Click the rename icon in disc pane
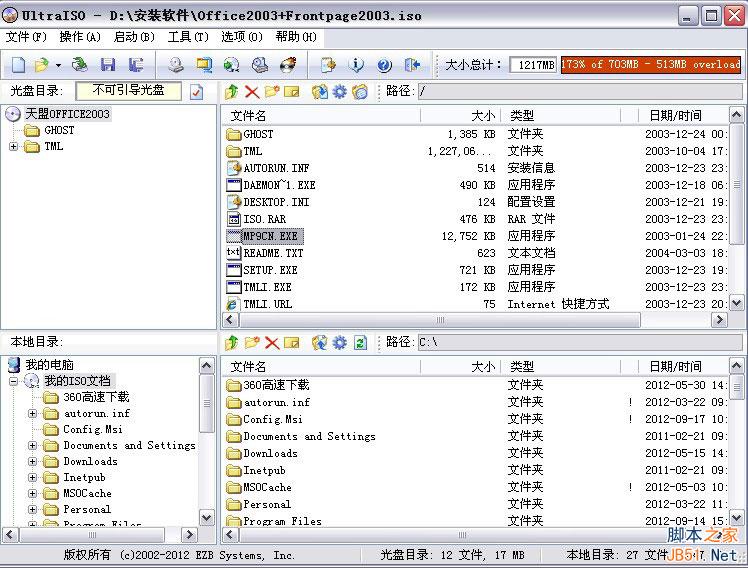 point(291,91)
